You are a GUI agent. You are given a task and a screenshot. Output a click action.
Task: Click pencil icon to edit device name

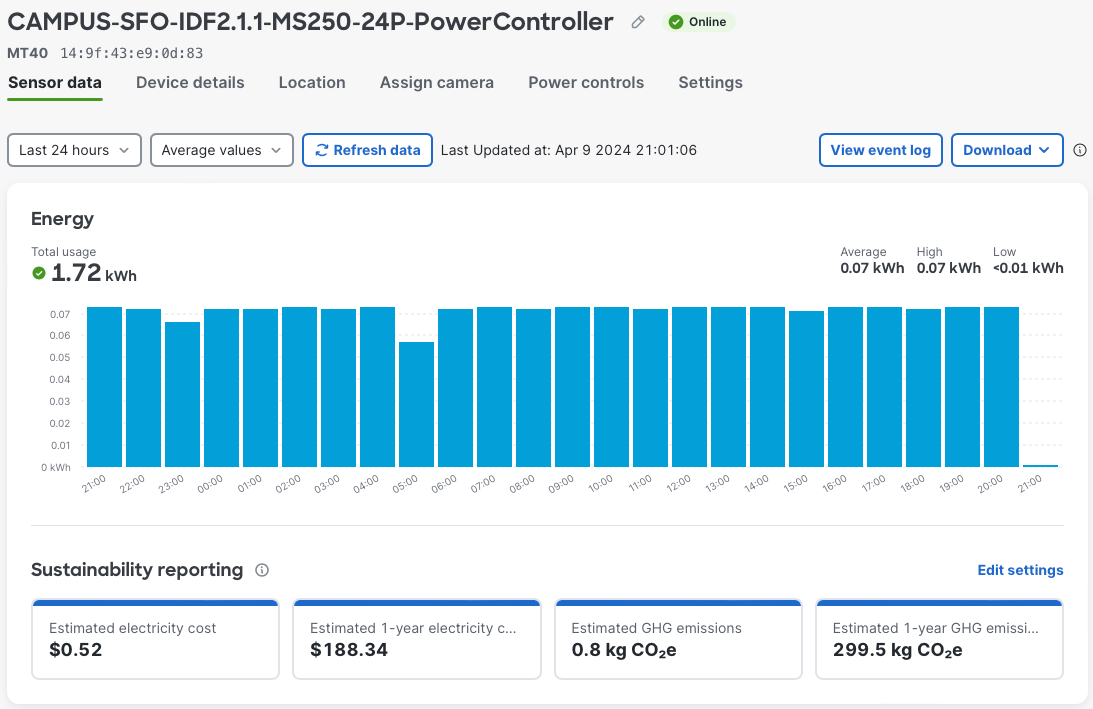[x=637, y=22]
